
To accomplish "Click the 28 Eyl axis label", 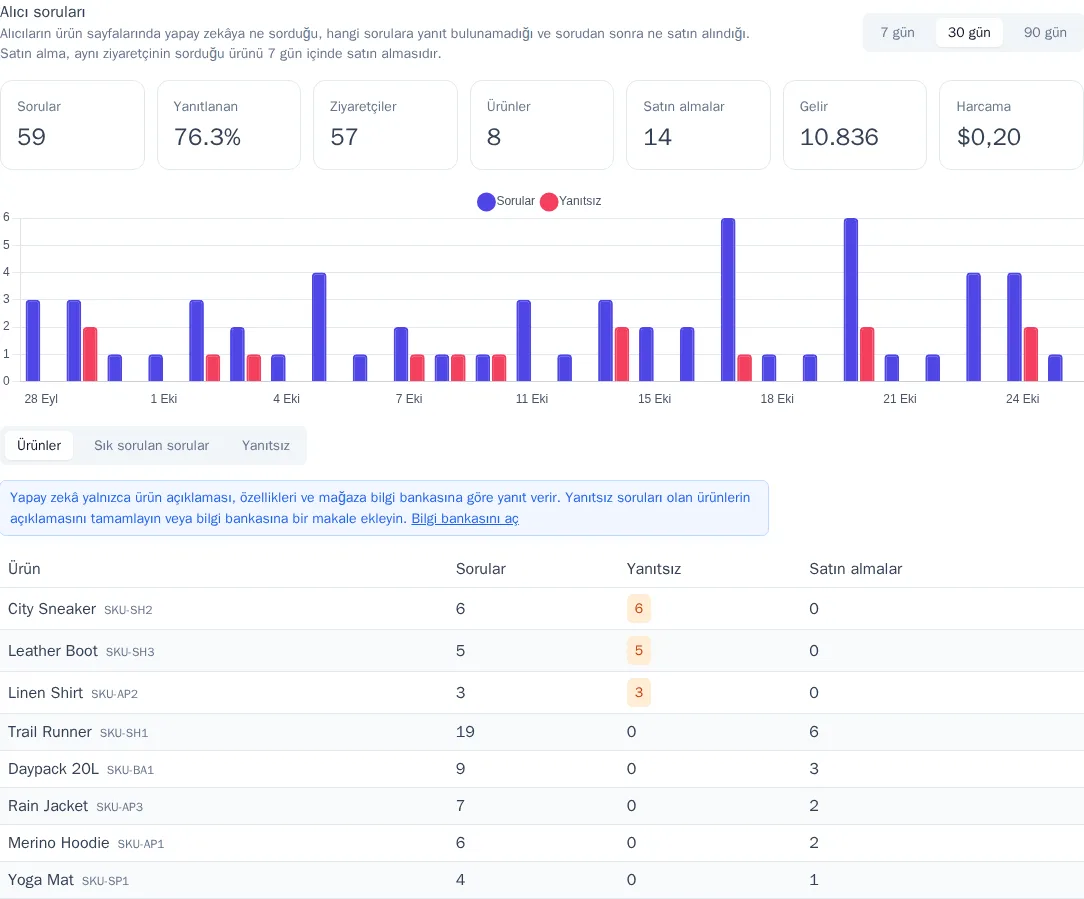I will [x=41, y=399].
